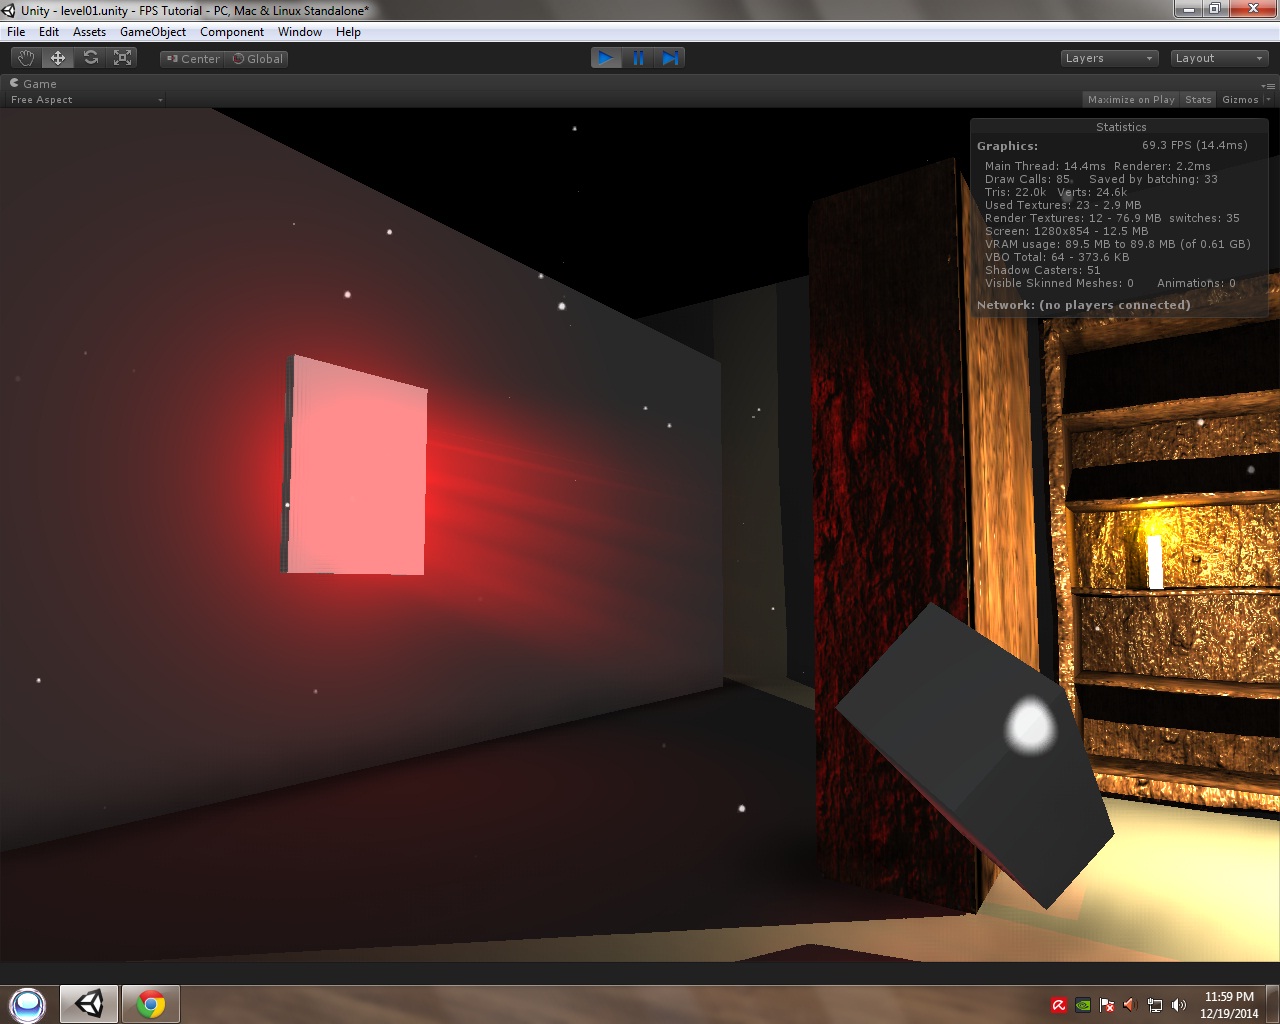Image resolution: width=1280 pixels, height=1024 pixels.
Task: Open the Layers dropdown
Action: 1108,57
